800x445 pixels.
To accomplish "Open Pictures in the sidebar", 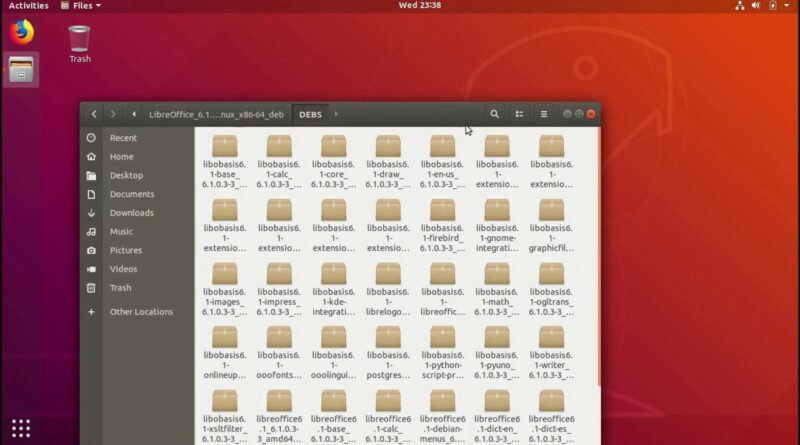I will [x=138, y=251].
